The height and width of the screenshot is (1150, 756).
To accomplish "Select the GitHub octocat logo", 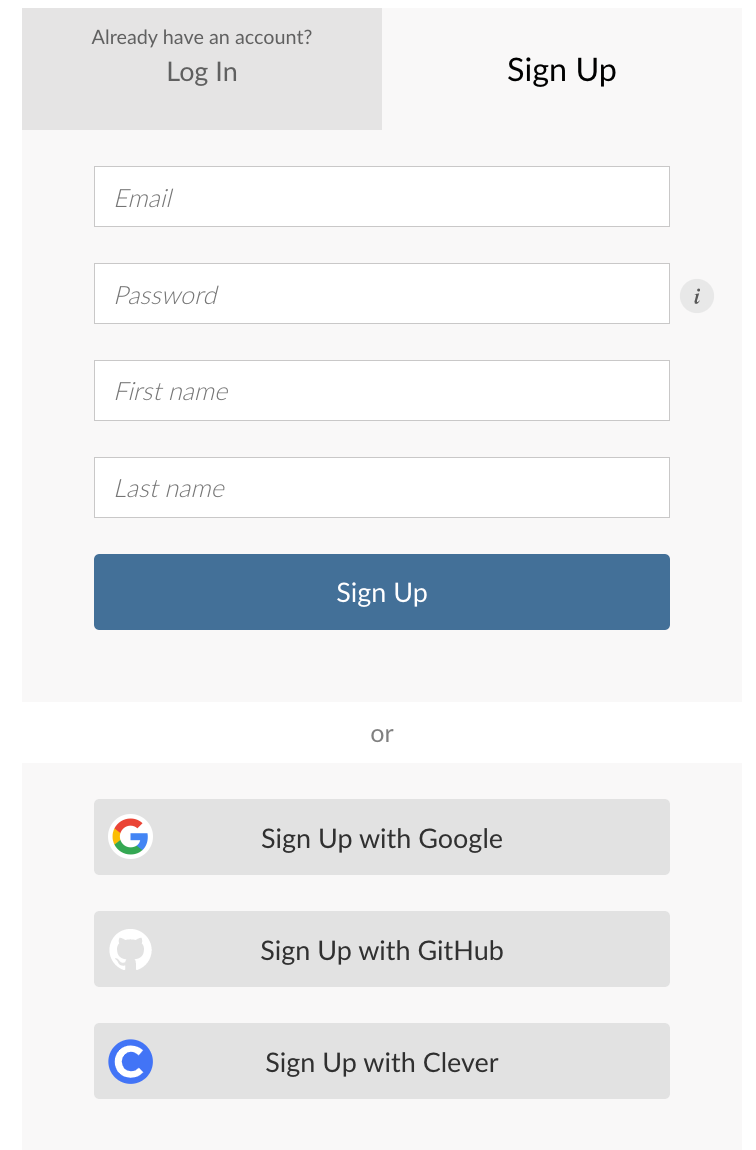I will point(130,949).
